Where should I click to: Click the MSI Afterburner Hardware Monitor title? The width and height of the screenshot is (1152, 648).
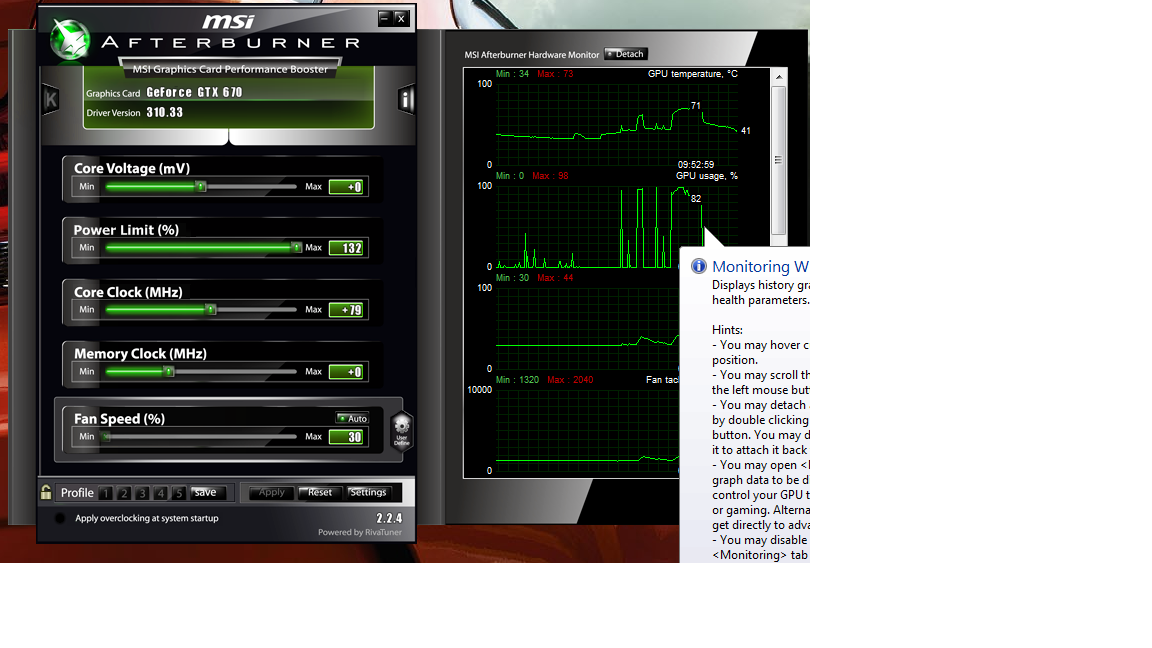click(x=532, y=54)
